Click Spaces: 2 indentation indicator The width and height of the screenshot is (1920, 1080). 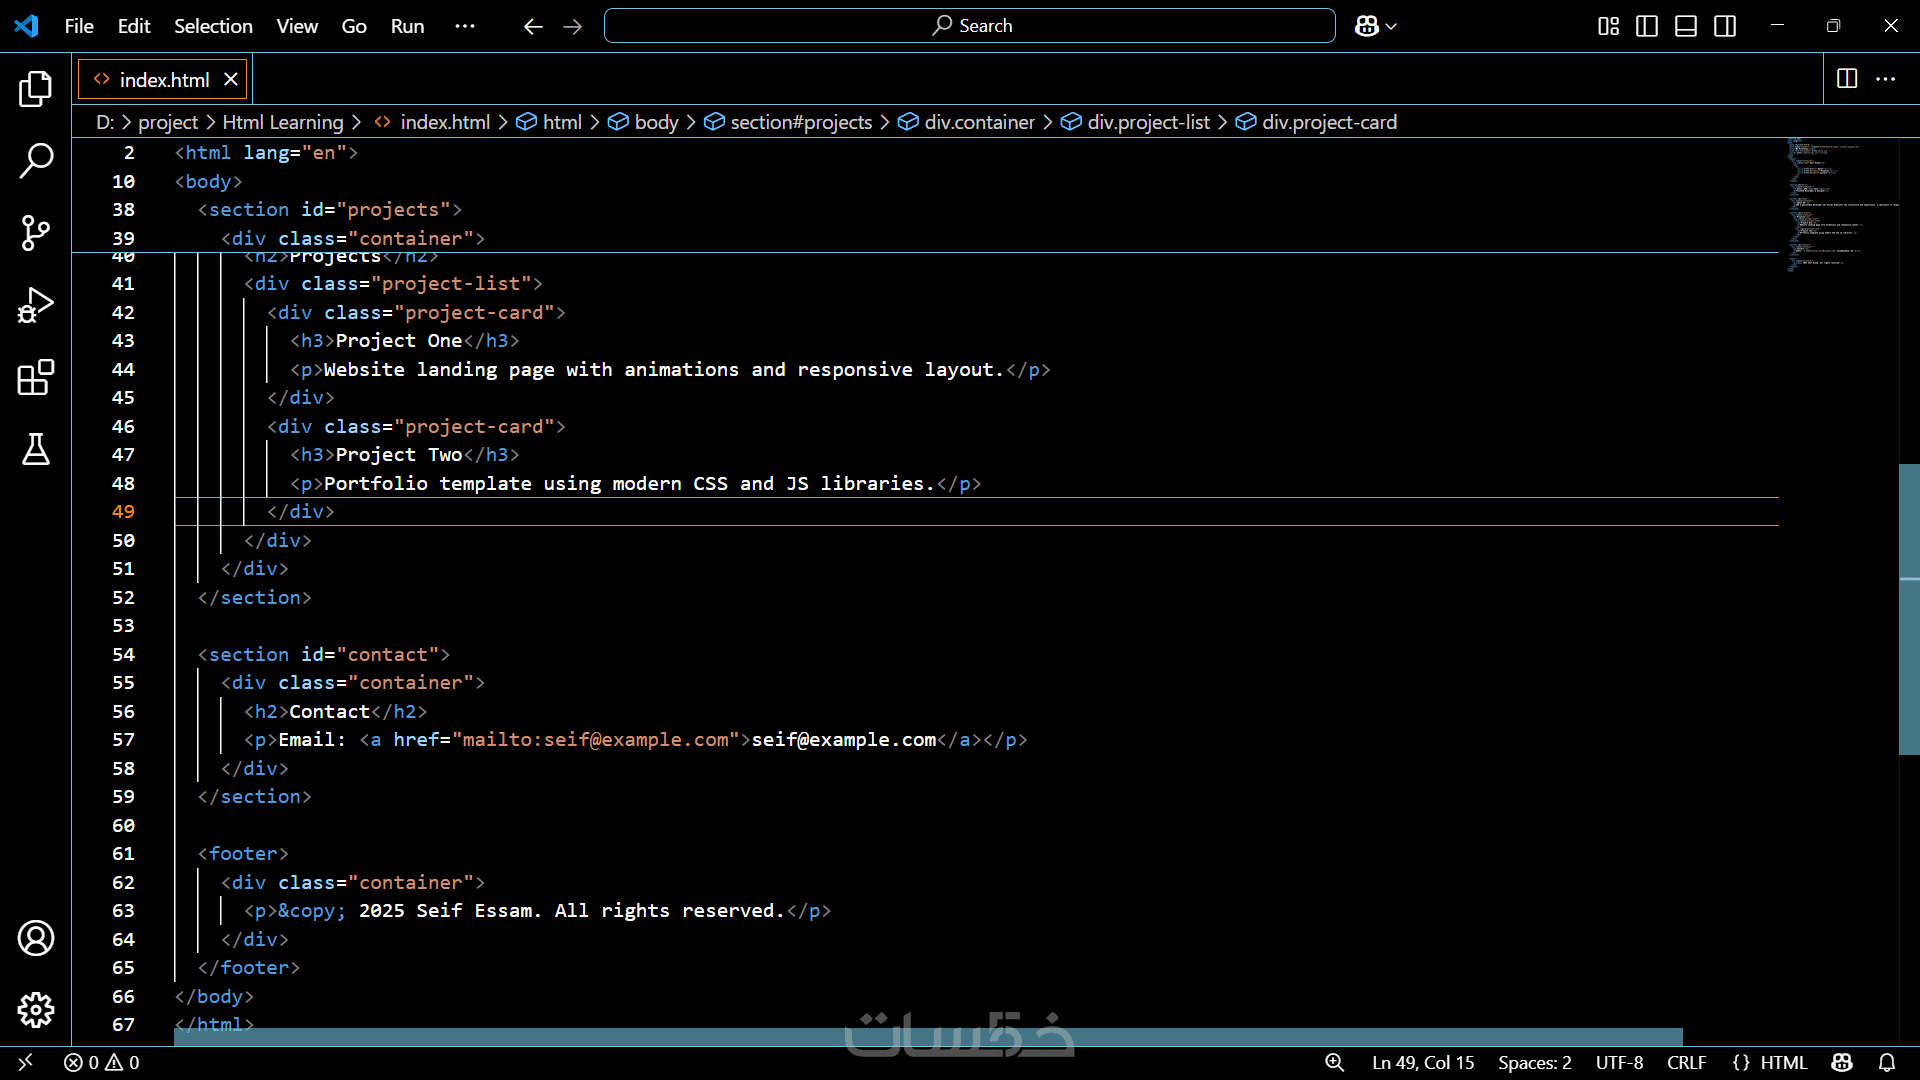1534,1063
